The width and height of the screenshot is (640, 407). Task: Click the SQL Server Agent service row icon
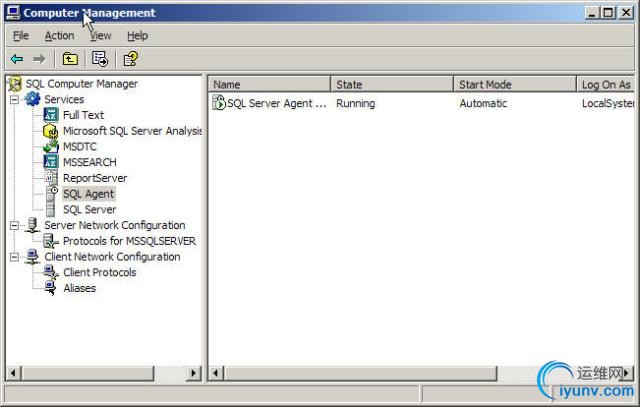(219, 103)
